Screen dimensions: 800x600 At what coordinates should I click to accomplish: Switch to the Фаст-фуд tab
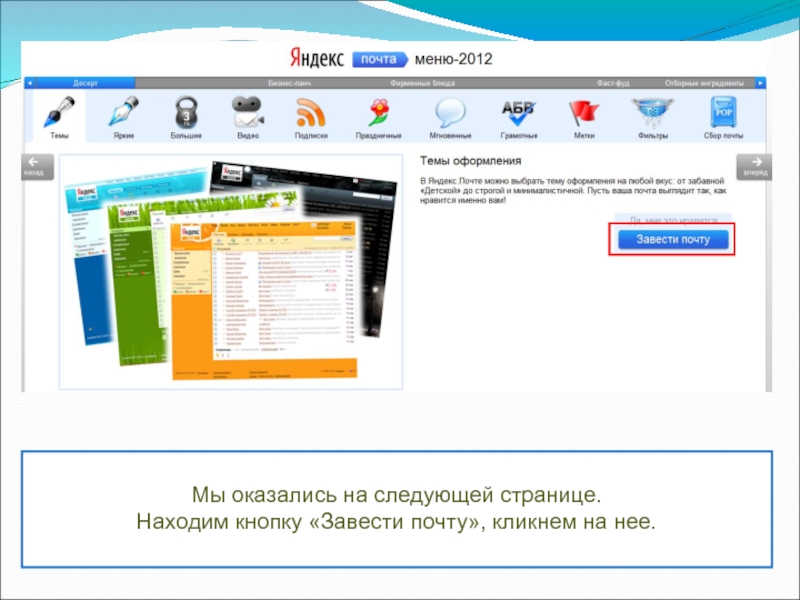(x=613, y=83)
